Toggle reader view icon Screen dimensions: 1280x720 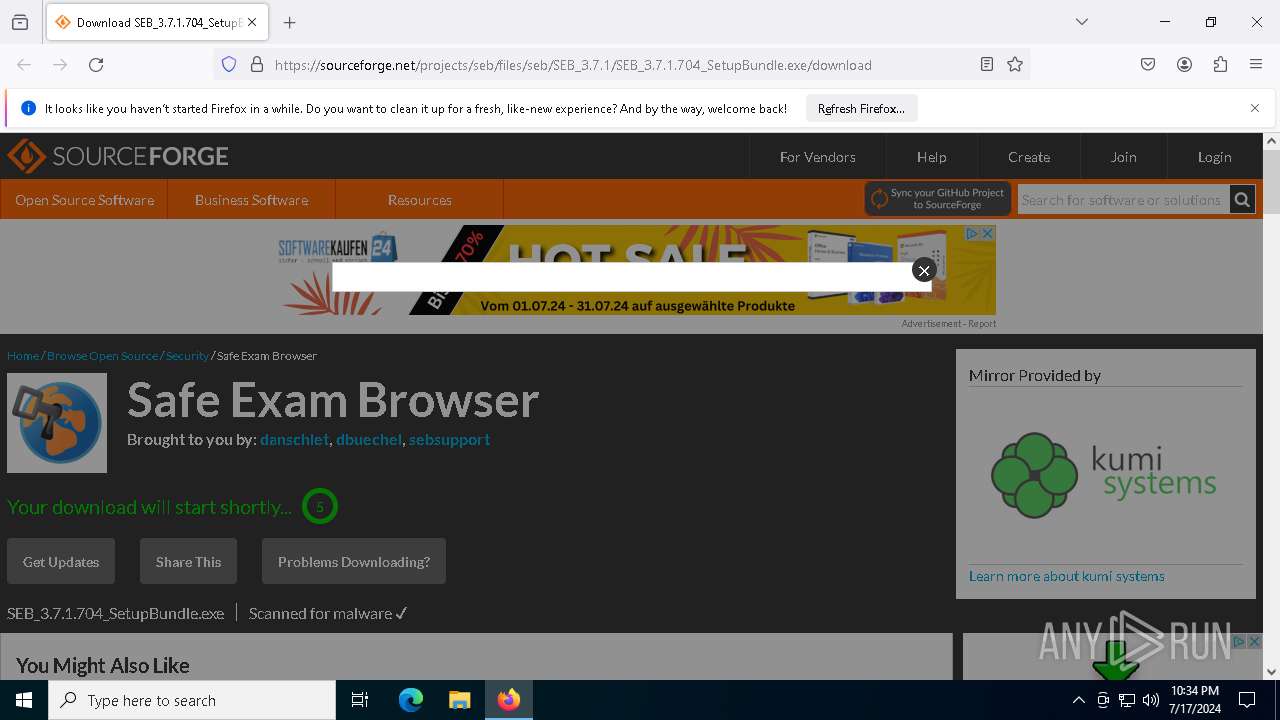(x=987, y=65)
